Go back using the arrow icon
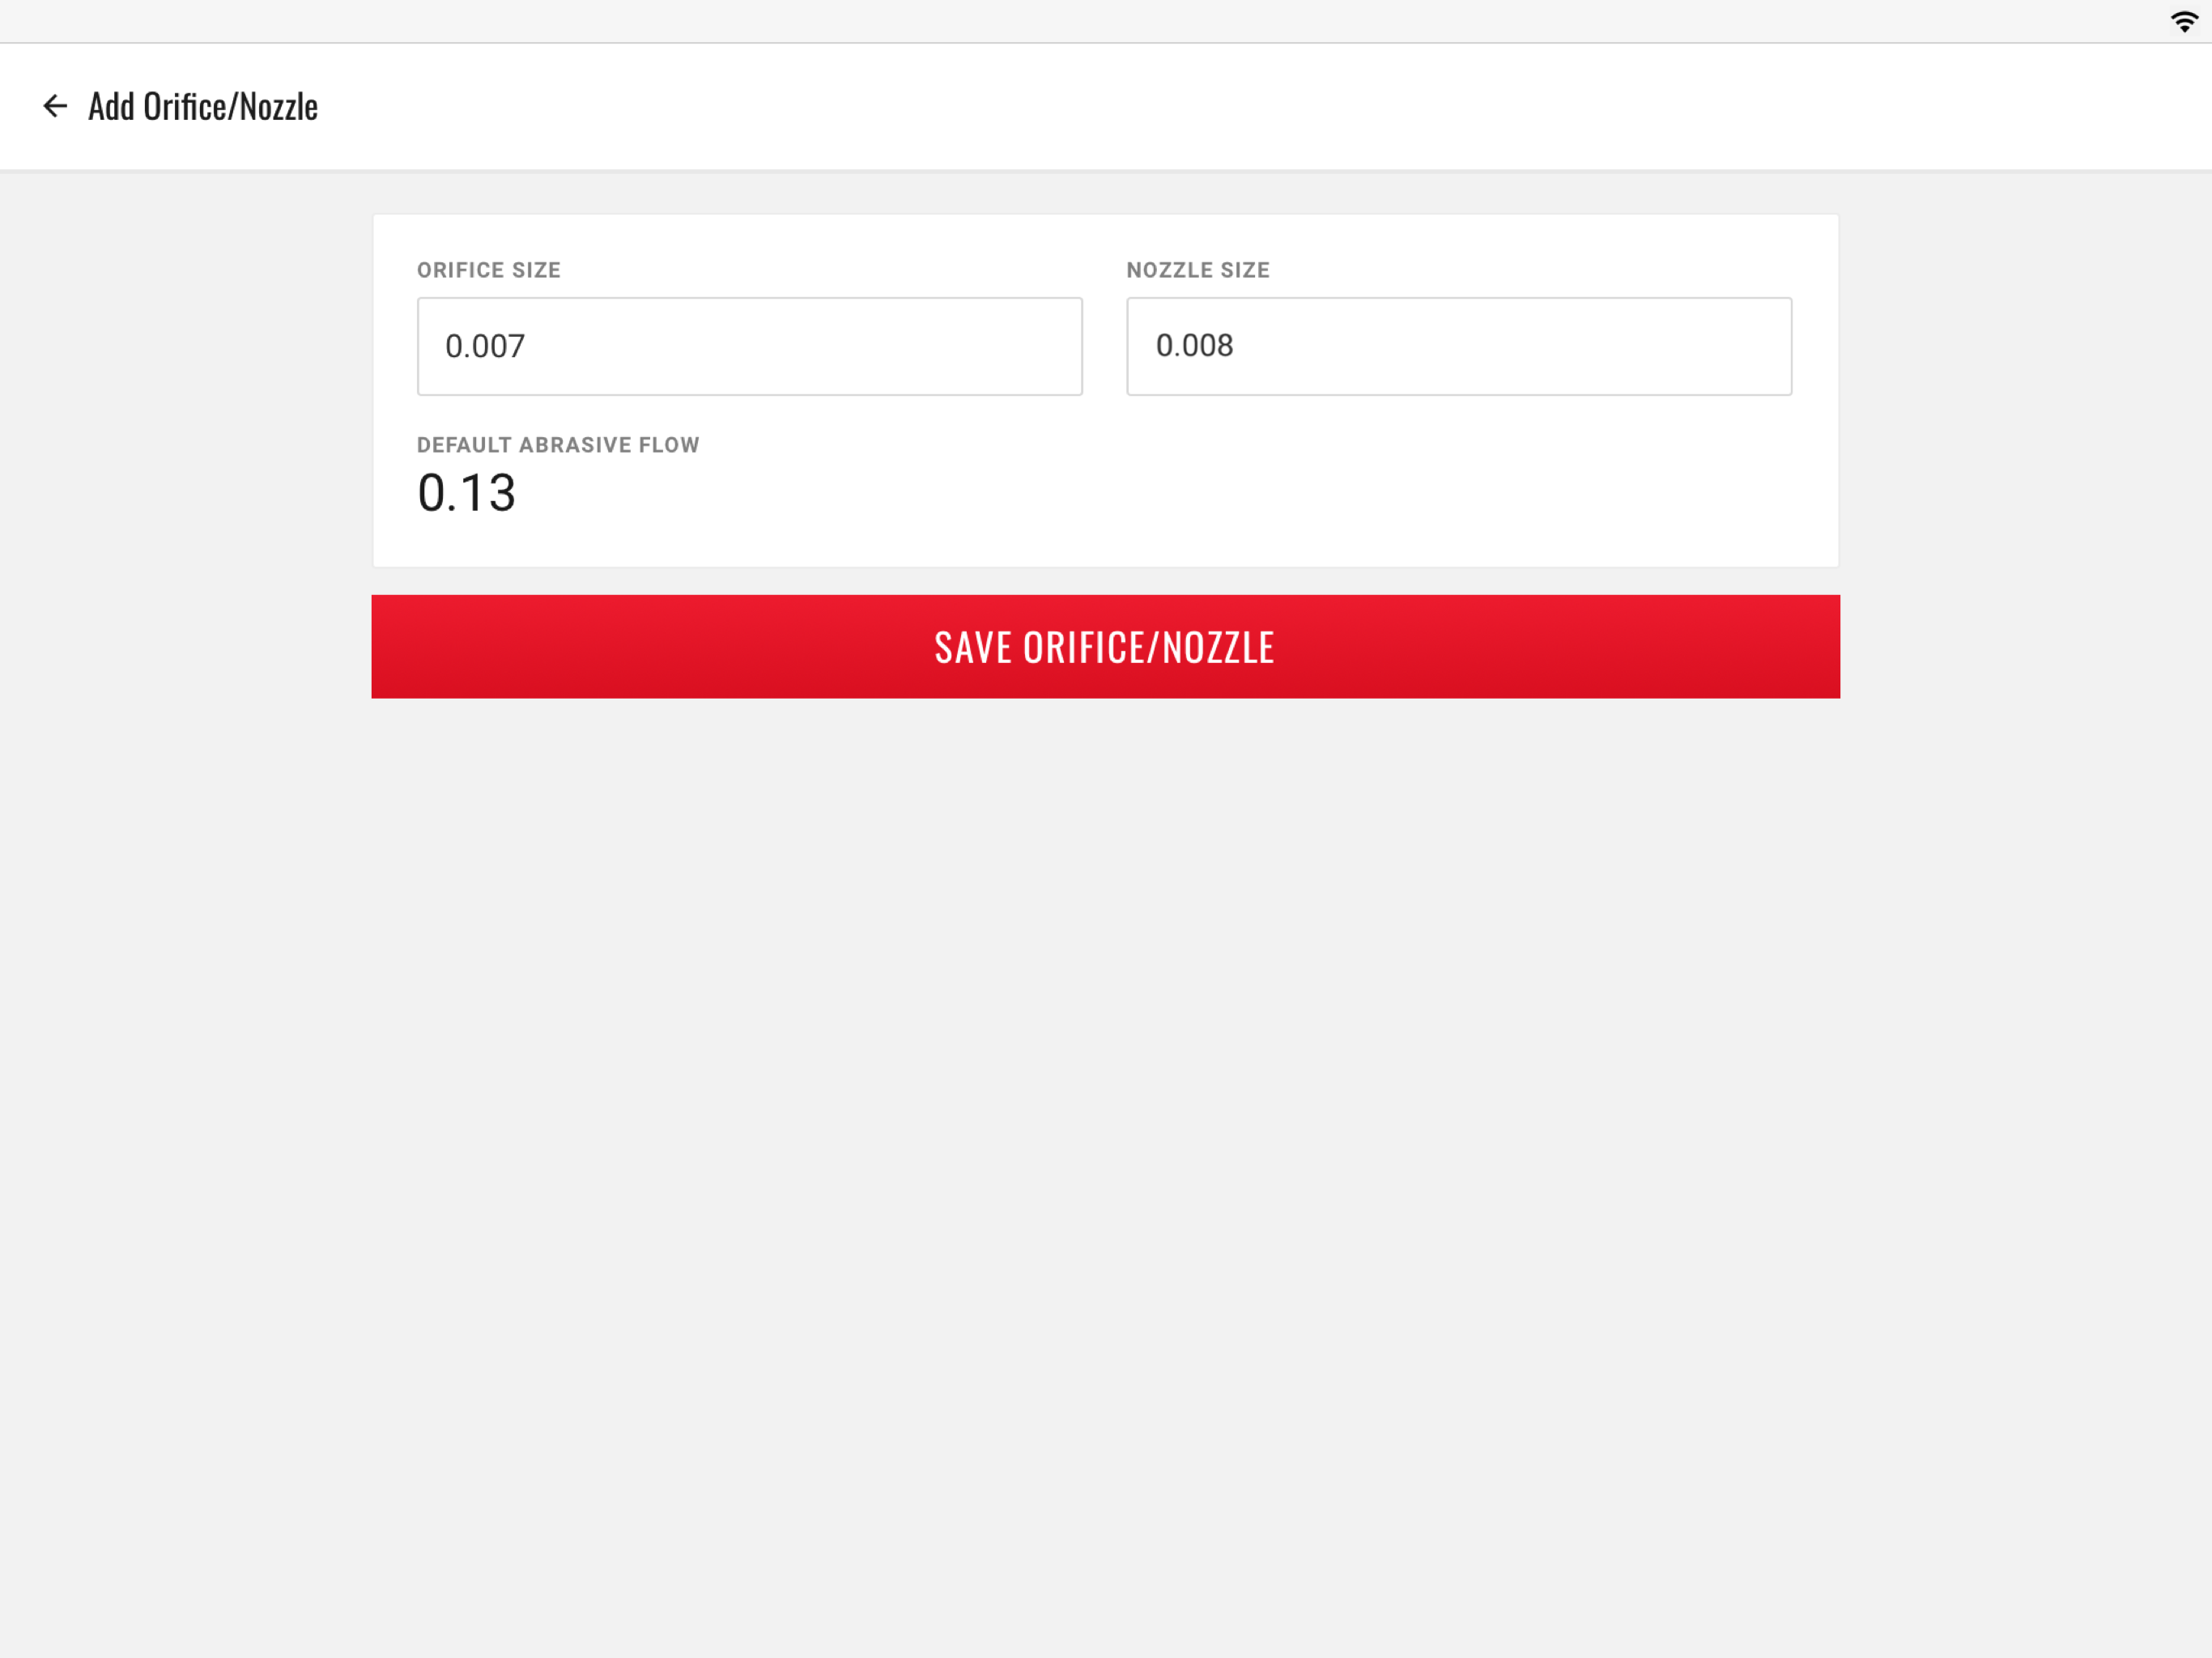The width and height of the screenshot is (2212, 1658). 55,106
